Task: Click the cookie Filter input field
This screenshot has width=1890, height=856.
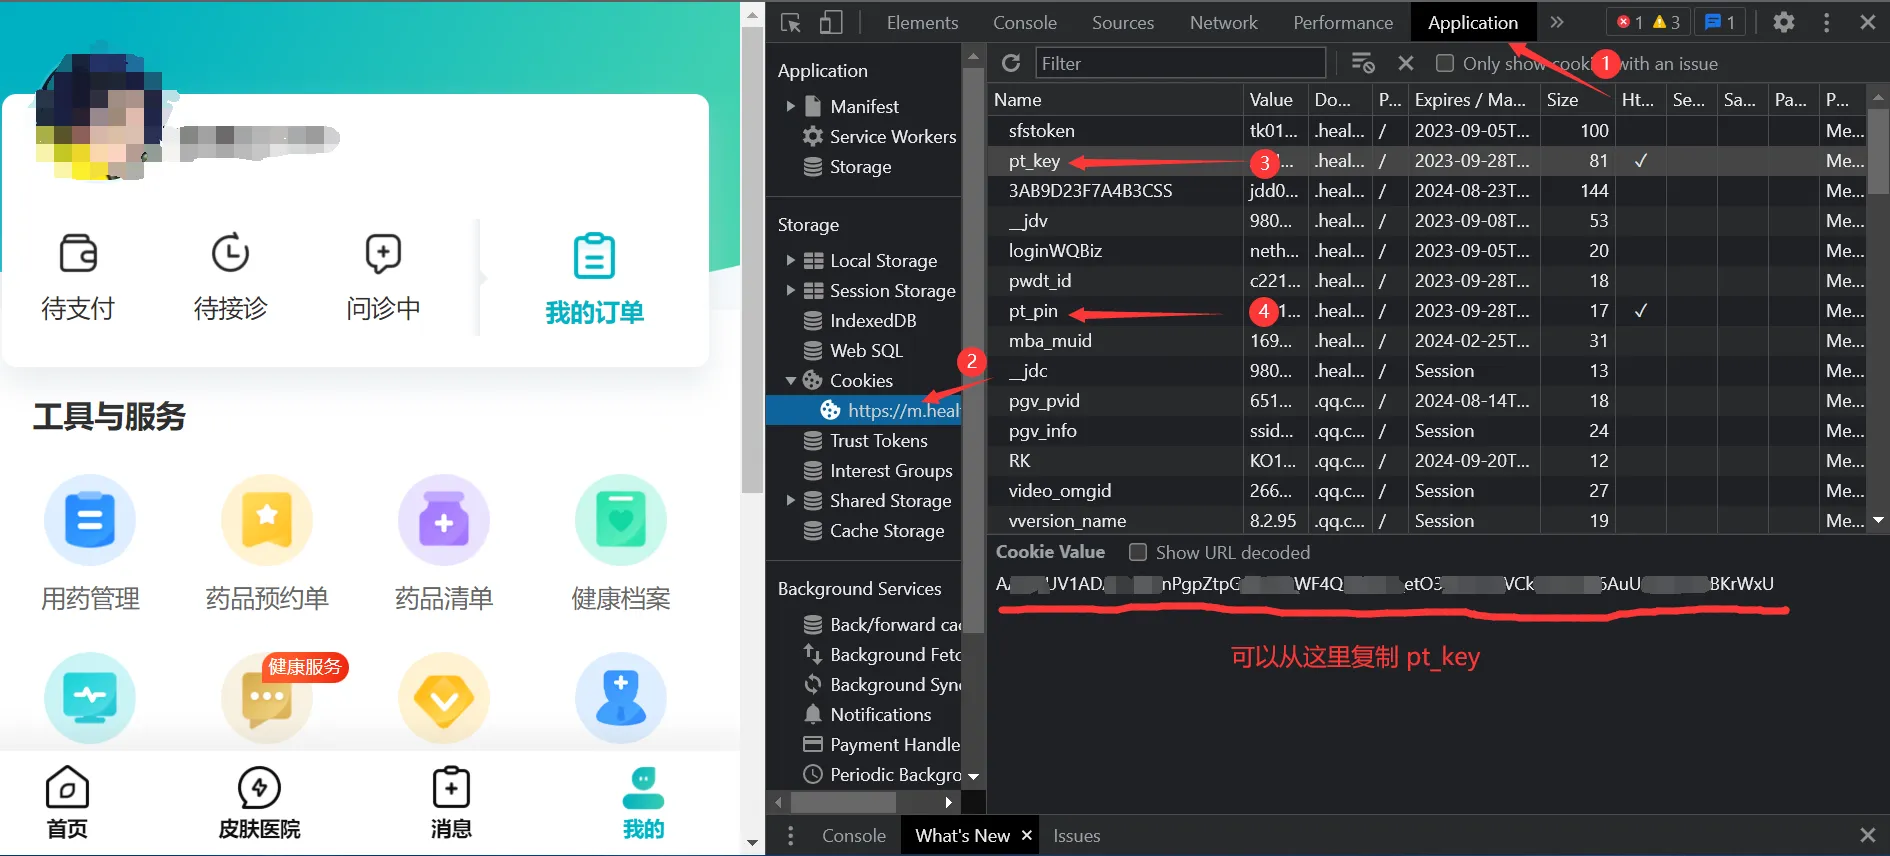Action: (1180, 64)
